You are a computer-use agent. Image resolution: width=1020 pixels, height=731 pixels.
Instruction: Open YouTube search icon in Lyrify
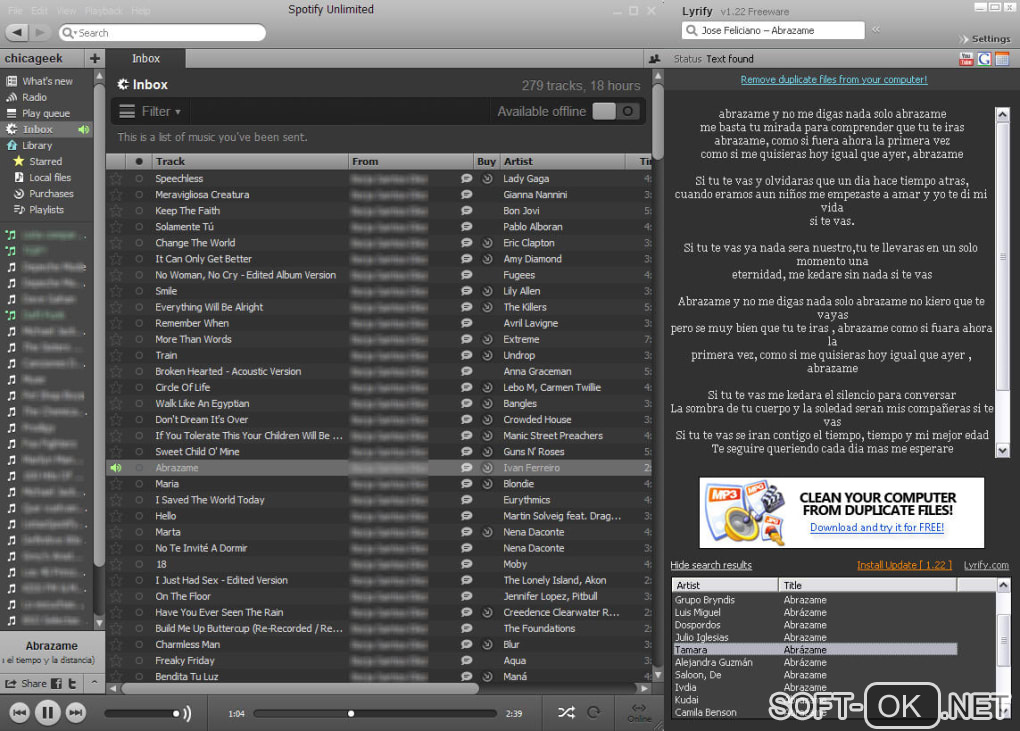tap(966, 59)
